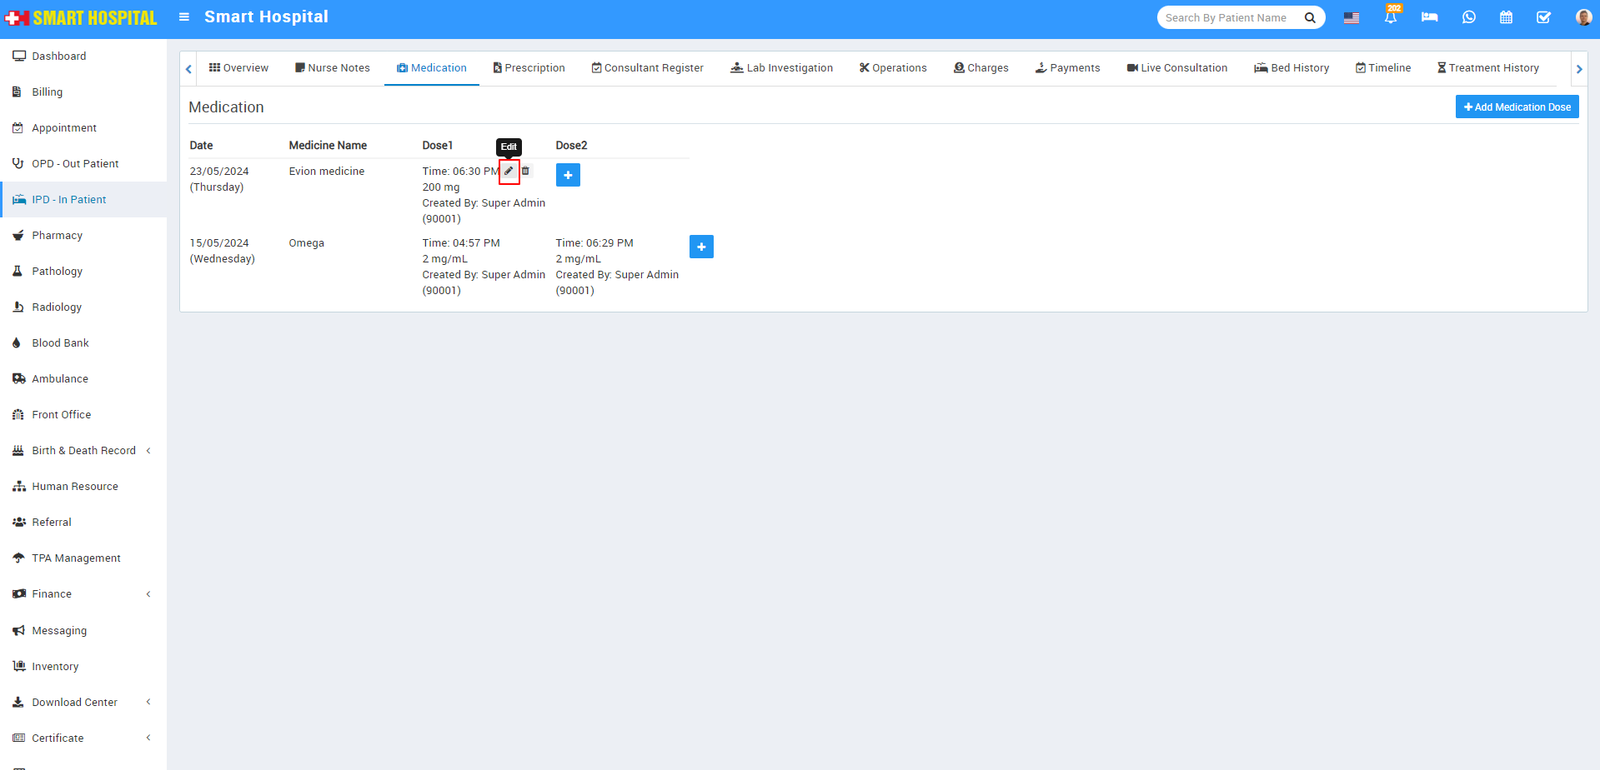This screenshot has height=770, width=1600.
Task: Add a dose for Omega with the plus button
Action: click(x=701, y=247)
